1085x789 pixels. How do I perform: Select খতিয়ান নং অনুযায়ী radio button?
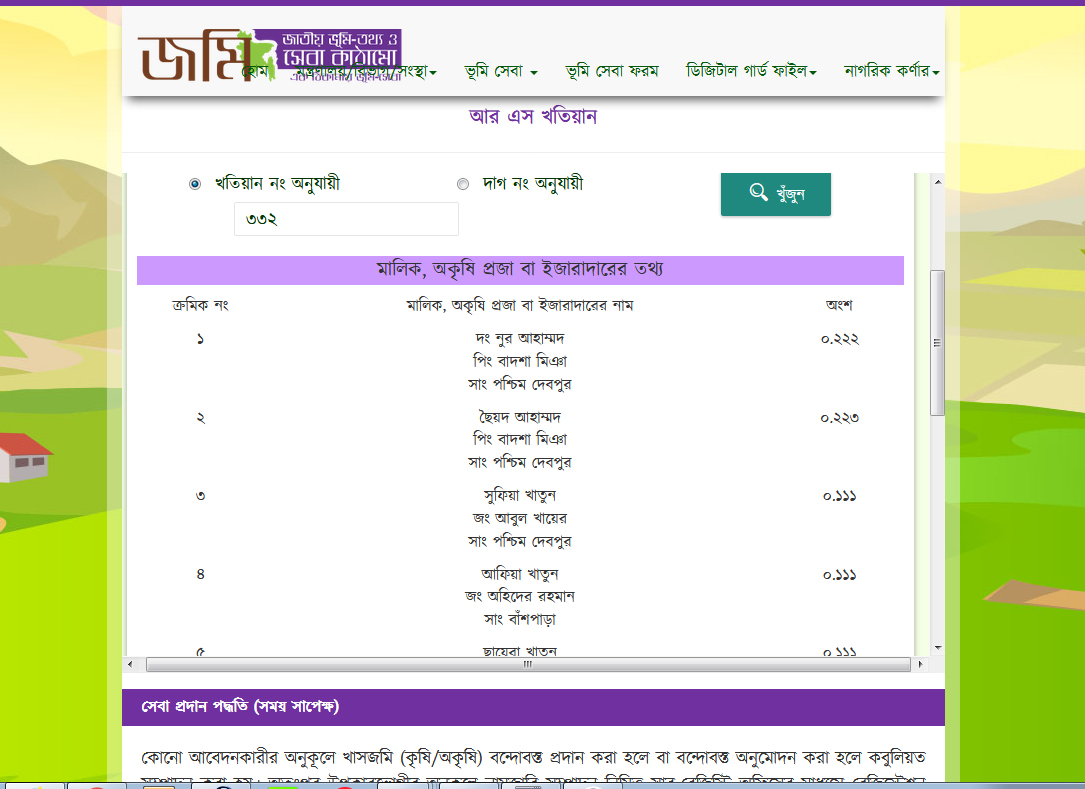click(195, 184)
